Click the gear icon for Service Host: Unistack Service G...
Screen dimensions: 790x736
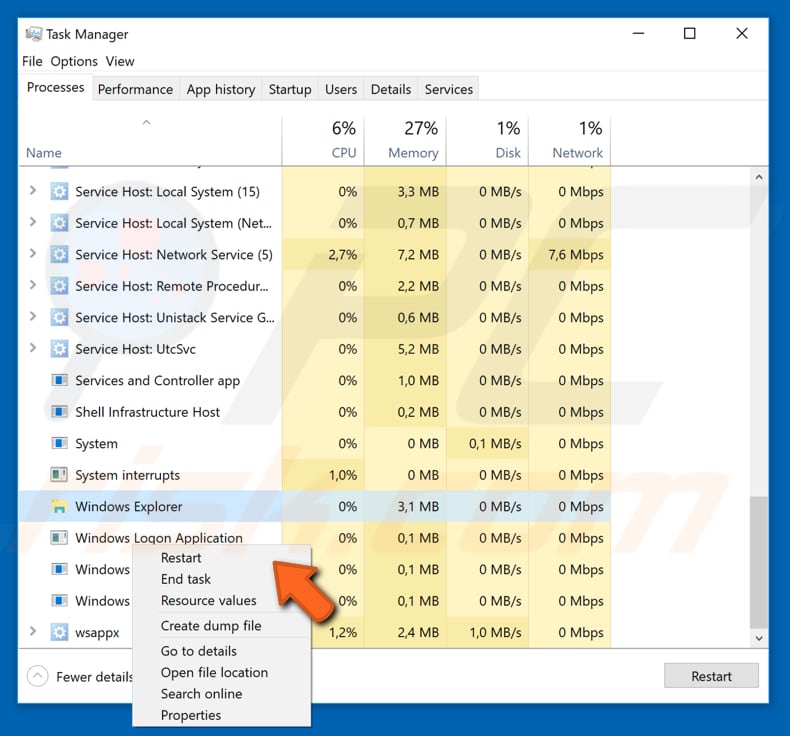click(x=59, y=318)
